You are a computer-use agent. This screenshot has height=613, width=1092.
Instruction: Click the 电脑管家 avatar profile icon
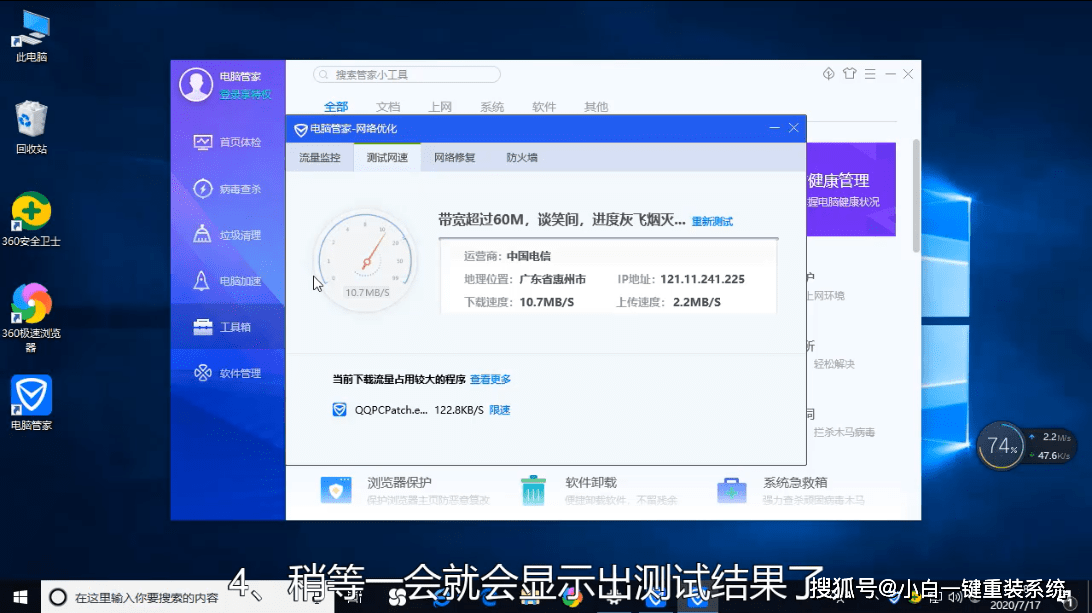197,85
